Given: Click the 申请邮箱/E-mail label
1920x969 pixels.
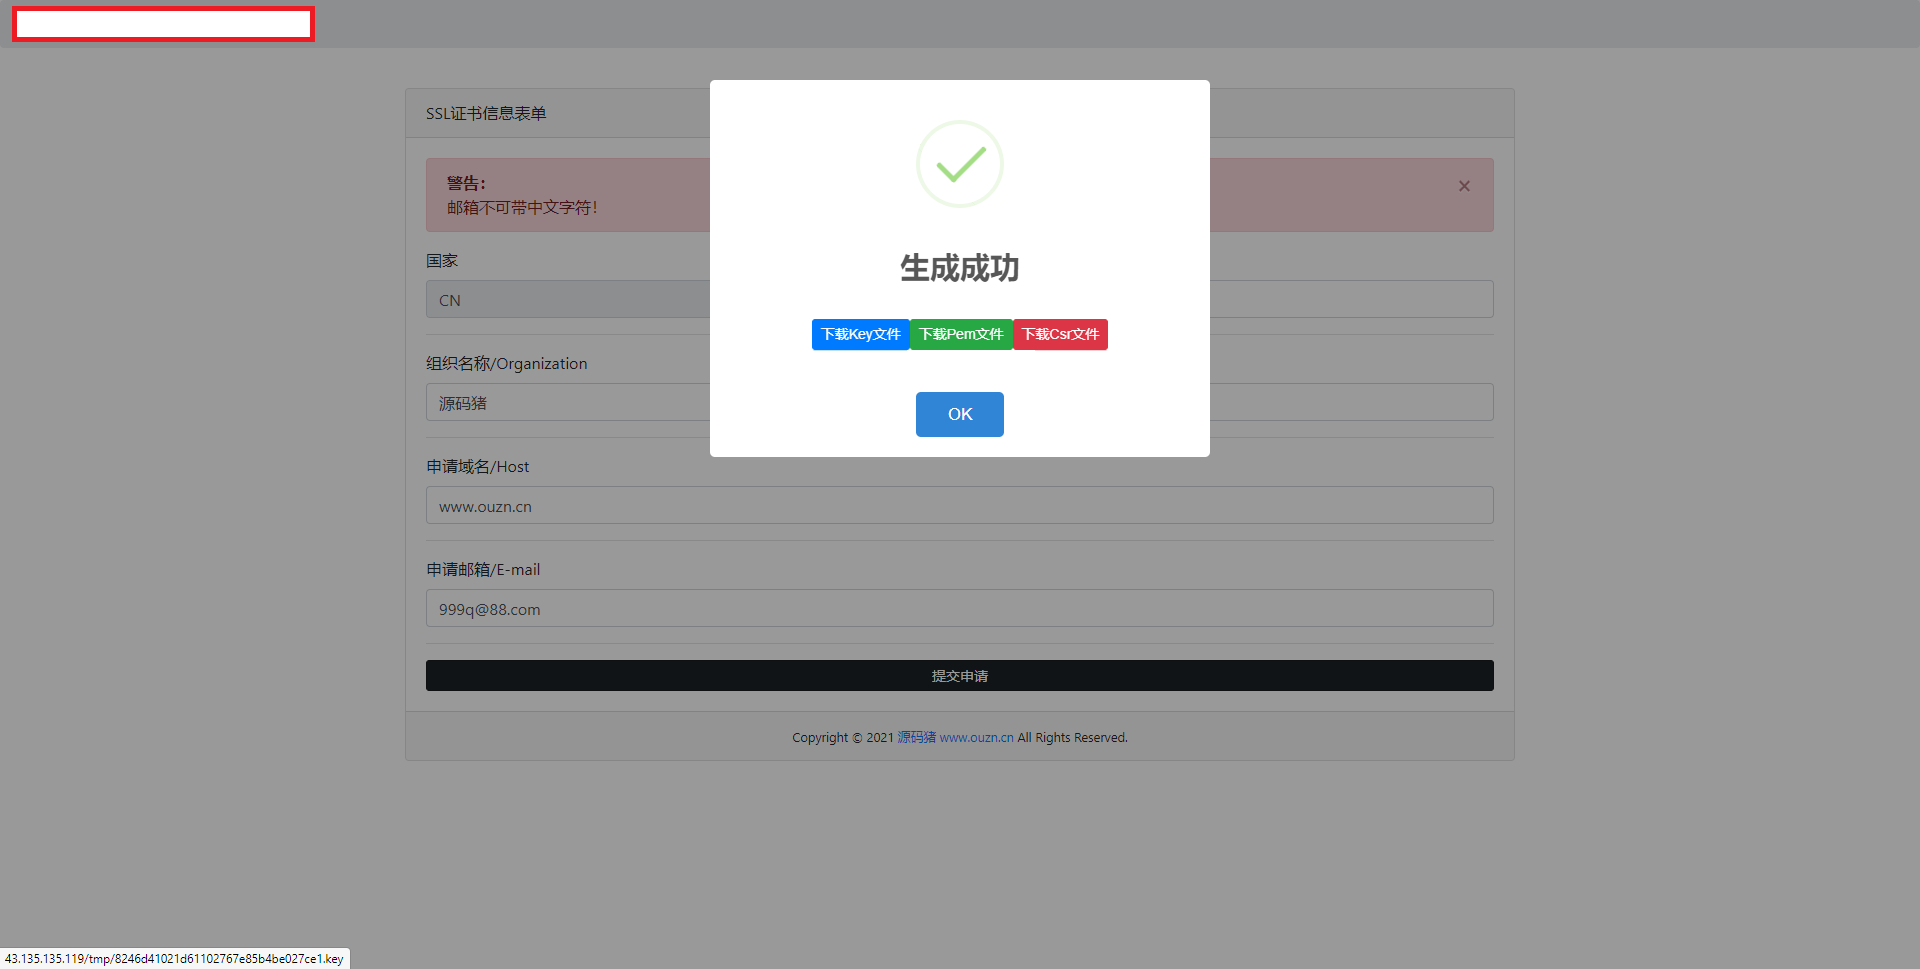Looking at the screenshot, I should click(483, 569).
